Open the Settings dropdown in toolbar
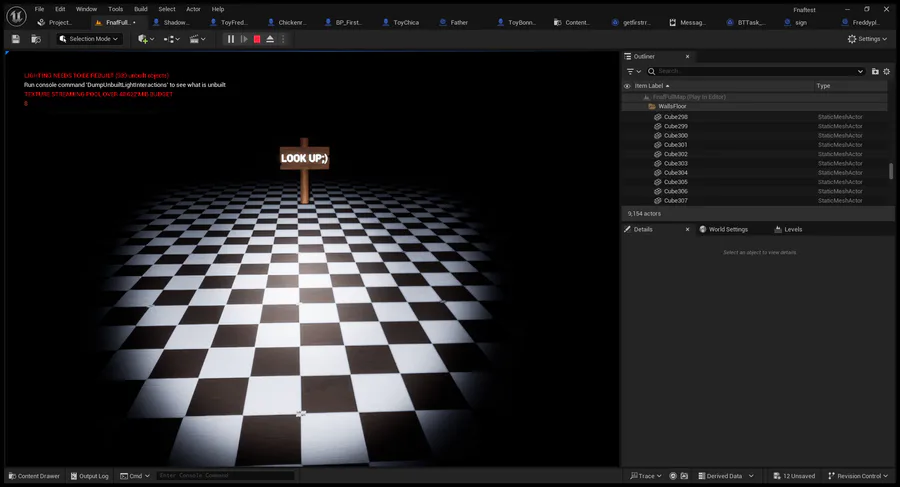The image size is (900, 487). coord(868,39)
